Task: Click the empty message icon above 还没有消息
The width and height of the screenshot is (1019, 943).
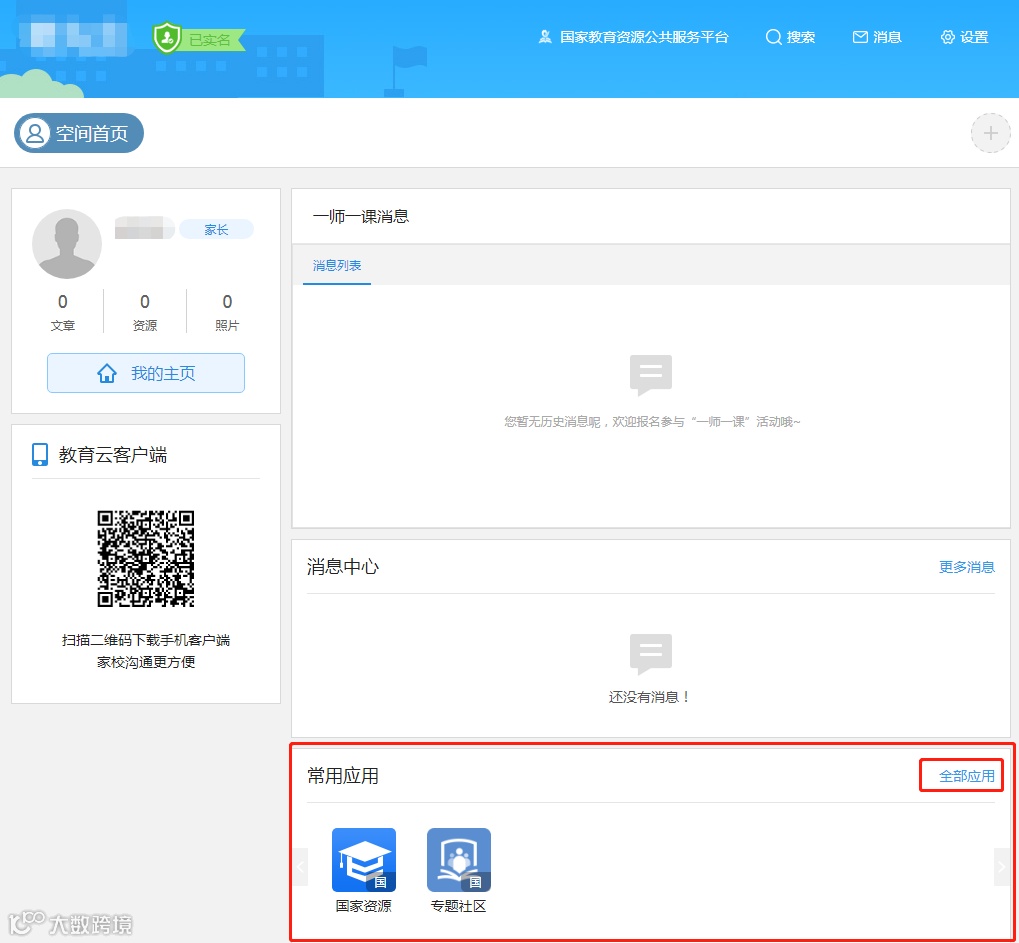Action: coord(651,654)
